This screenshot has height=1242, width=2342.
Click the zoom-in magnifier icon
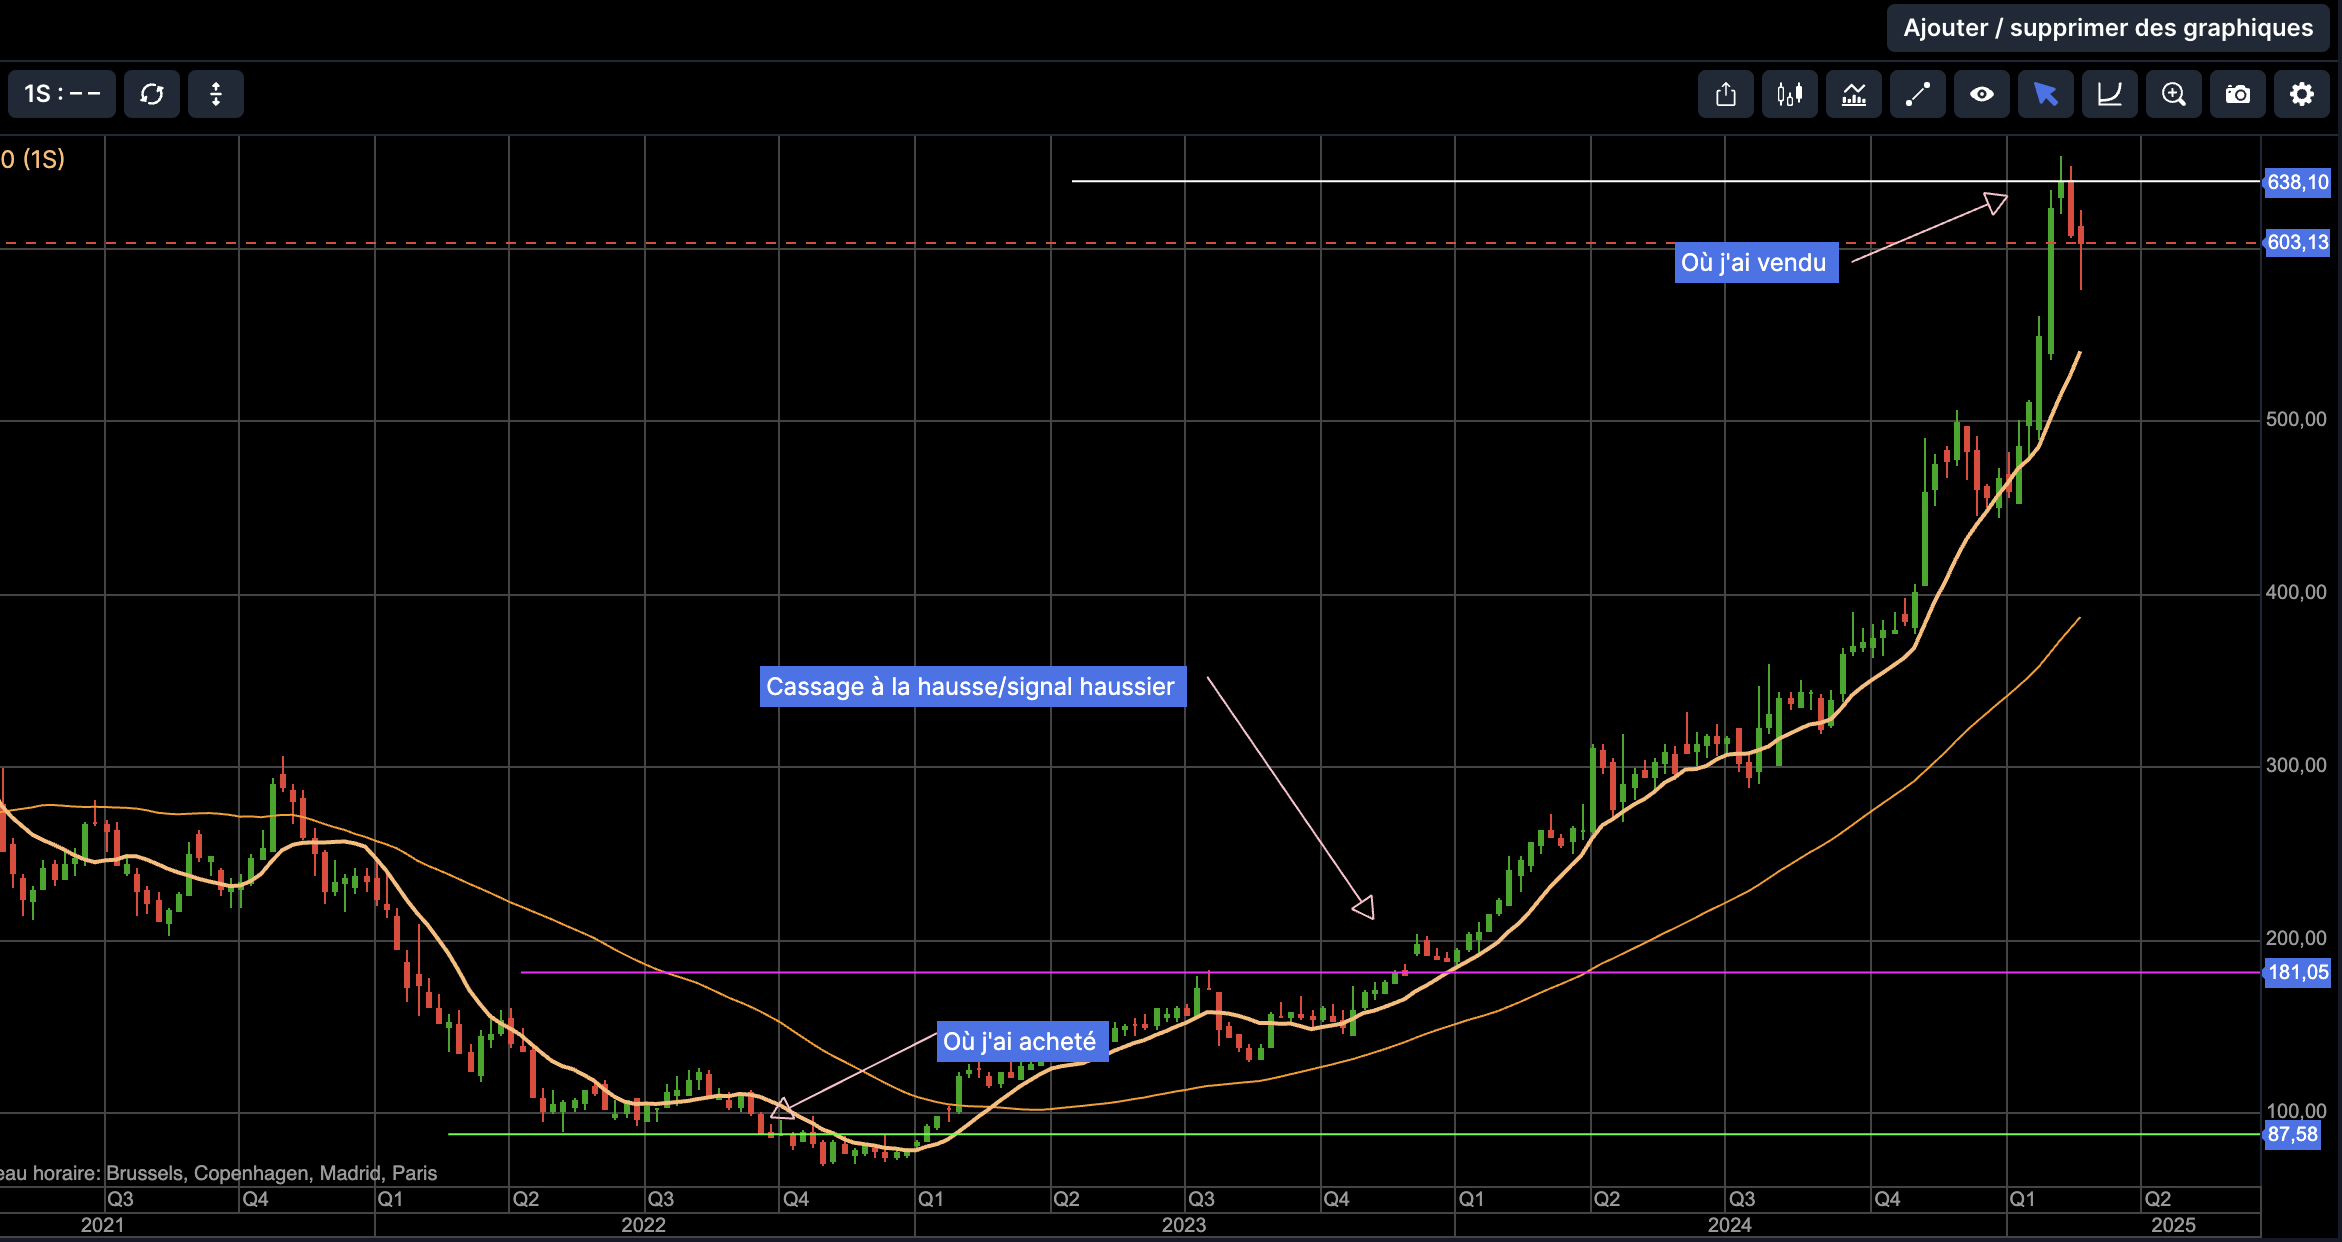coord(2173,94)
